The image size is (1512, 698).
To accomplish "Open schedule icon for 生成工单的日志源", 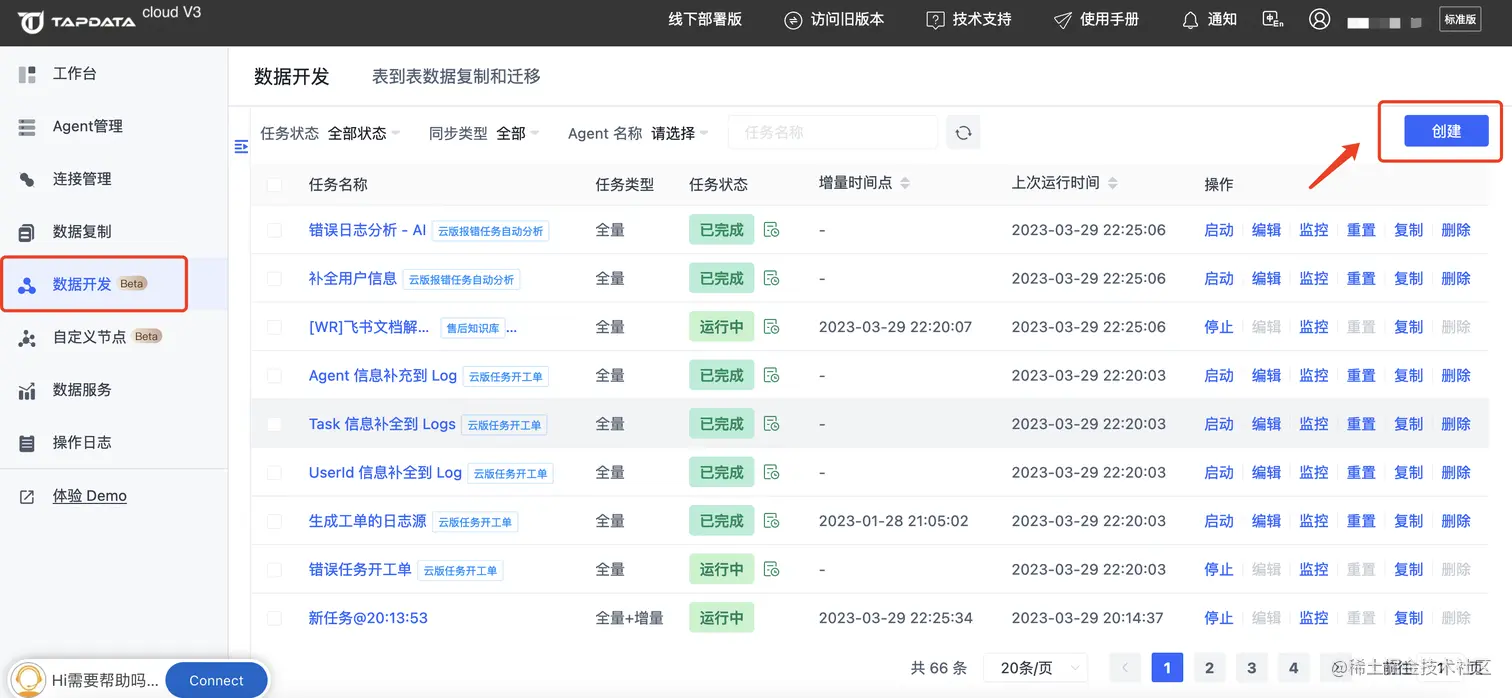I will [771, 521].
